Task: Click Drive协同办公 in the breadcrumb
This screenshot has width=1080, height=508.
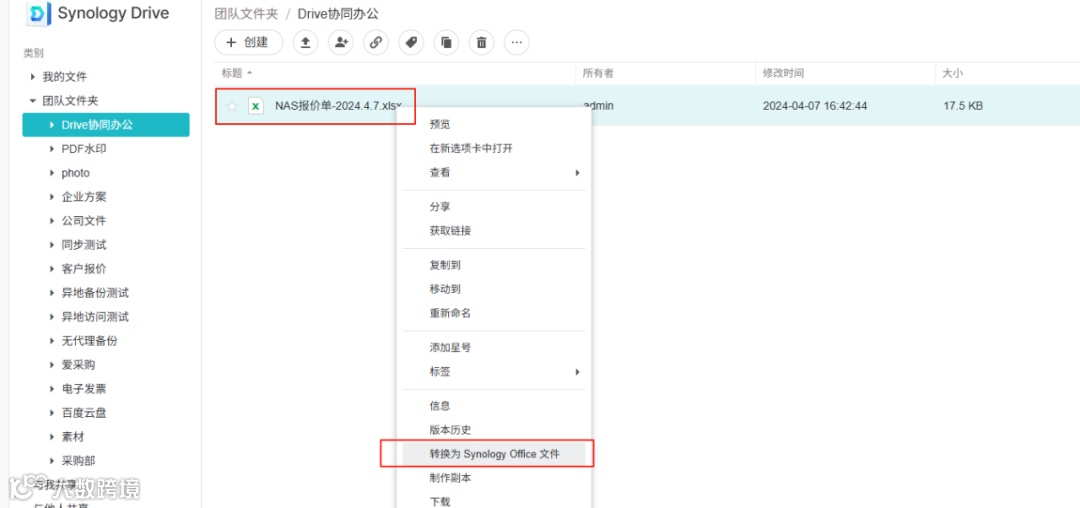Action: (x=338, y=14)
